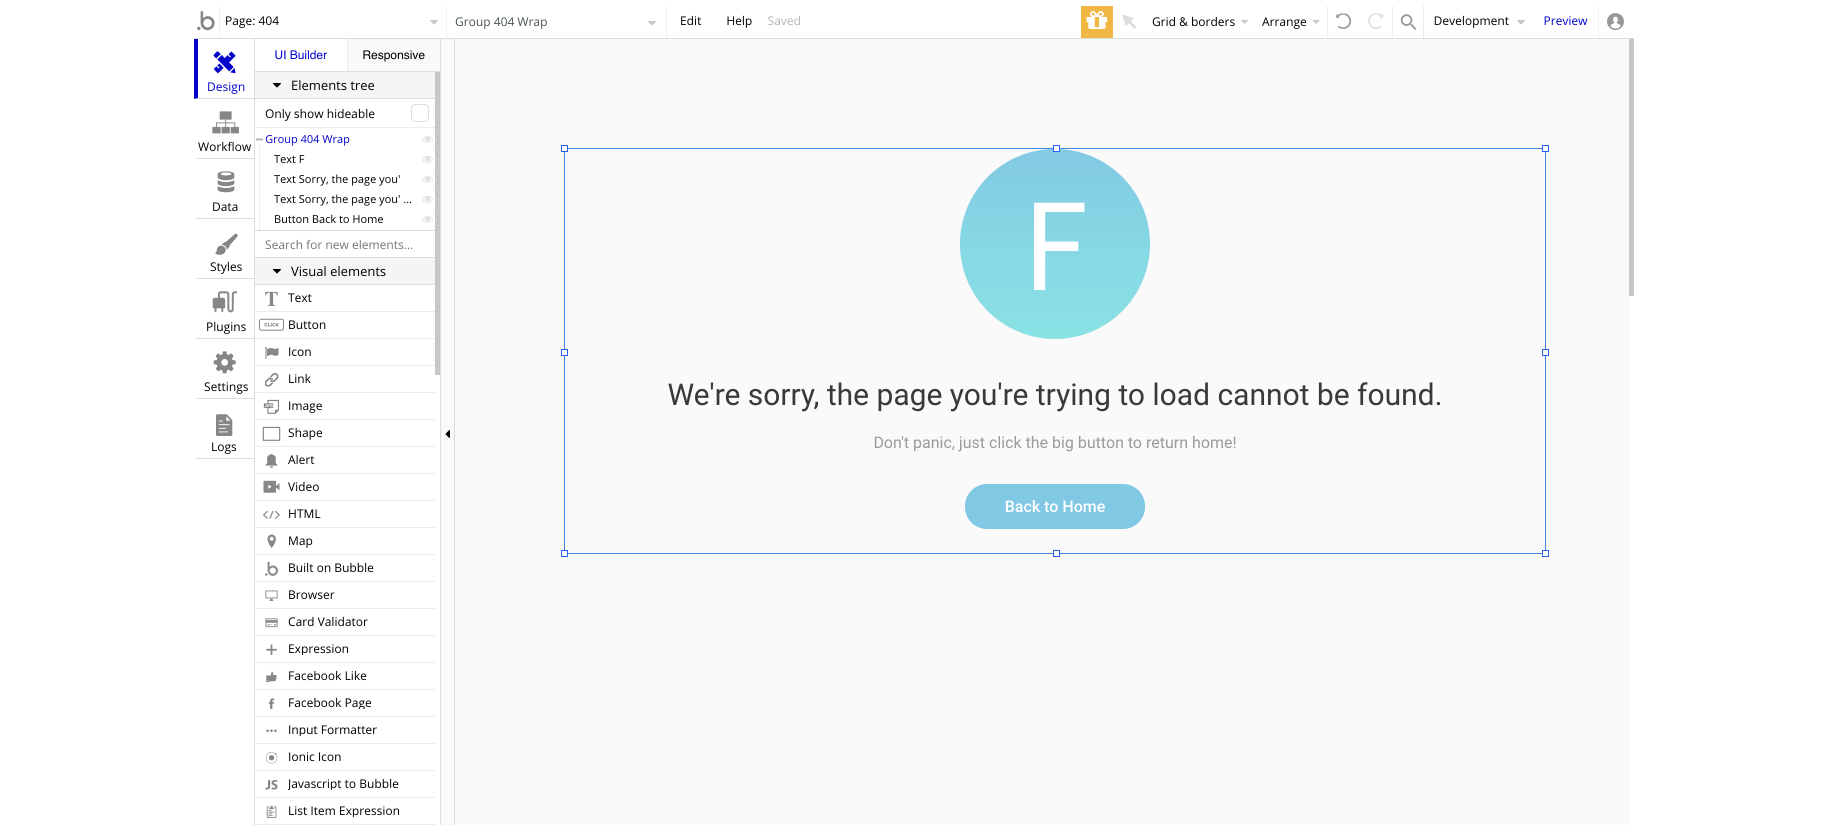Toggle visibility eye for Button Back to Home
Image resolution: width=1830 pixels, height=832 pixels.
click(427, 220)
